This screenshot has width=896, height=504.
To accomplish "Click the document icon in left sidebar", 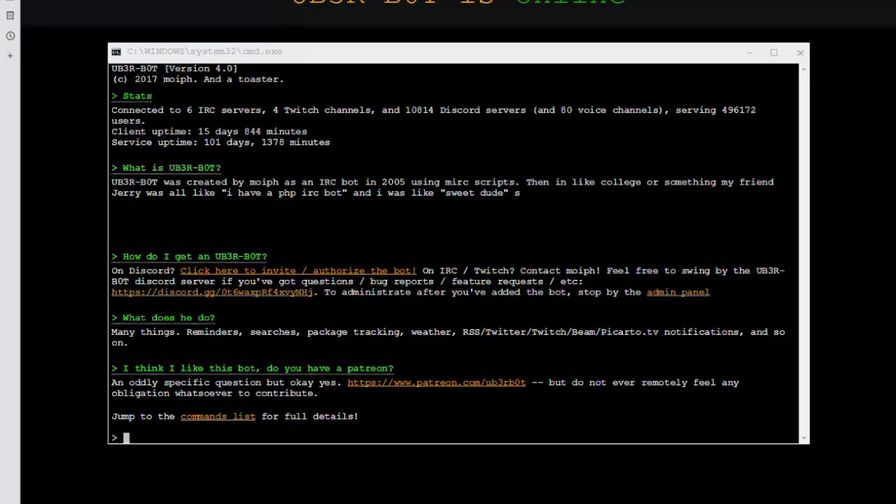I will click(x=10, y=15).
